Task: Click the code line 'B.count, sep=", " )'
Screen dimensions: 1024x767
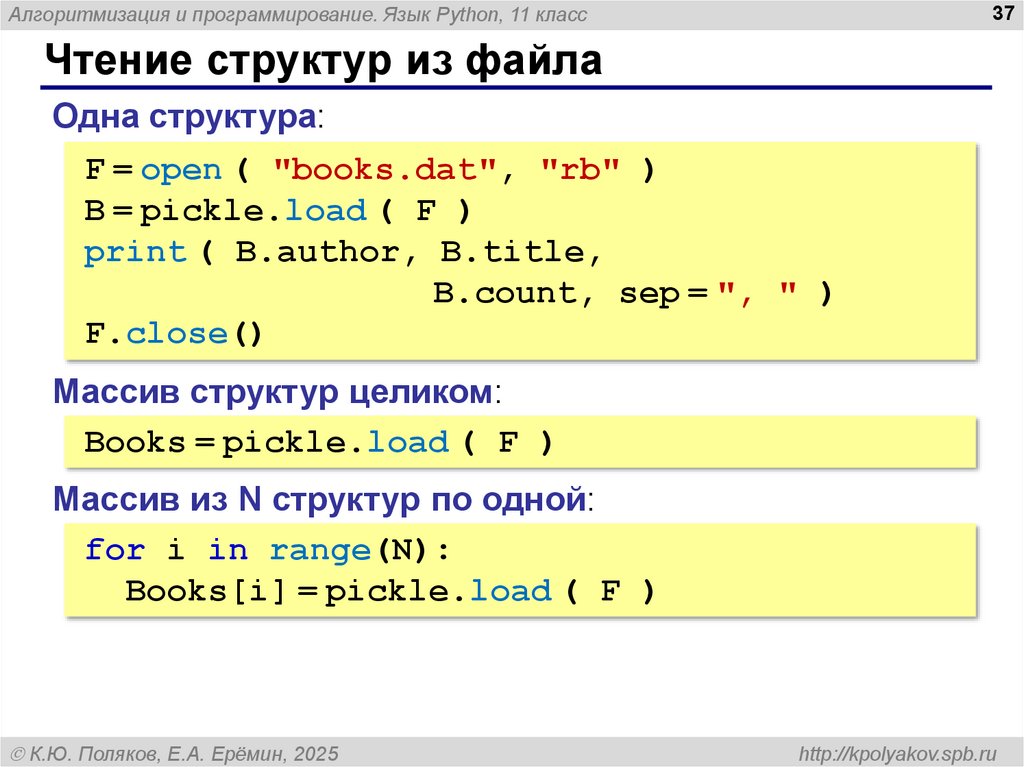Action: 632,293
